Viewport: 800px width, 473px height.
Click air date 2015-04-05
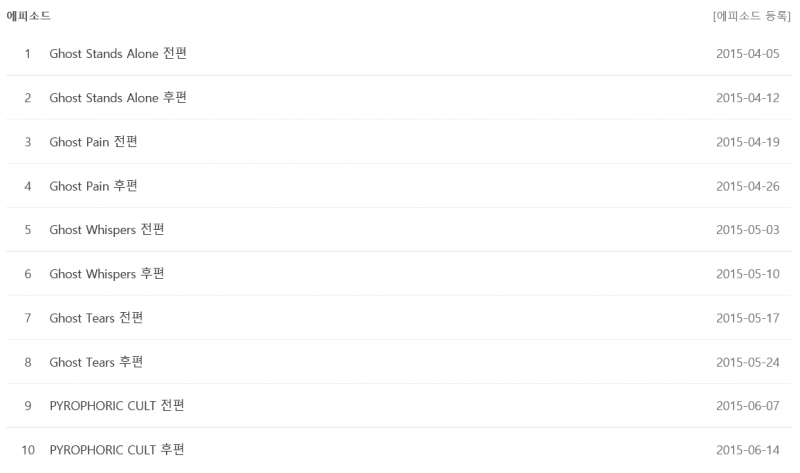click(x=747, y=54)
